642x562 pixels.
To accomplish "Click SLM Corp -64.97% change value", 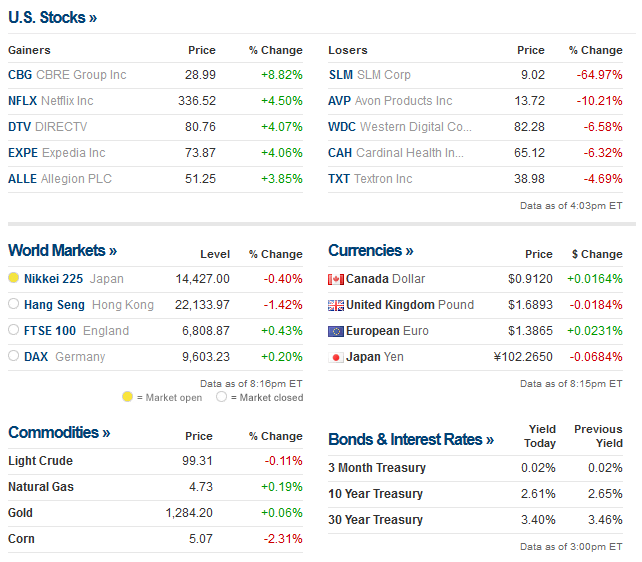I will pyautogui.click(x=599, y=75).
